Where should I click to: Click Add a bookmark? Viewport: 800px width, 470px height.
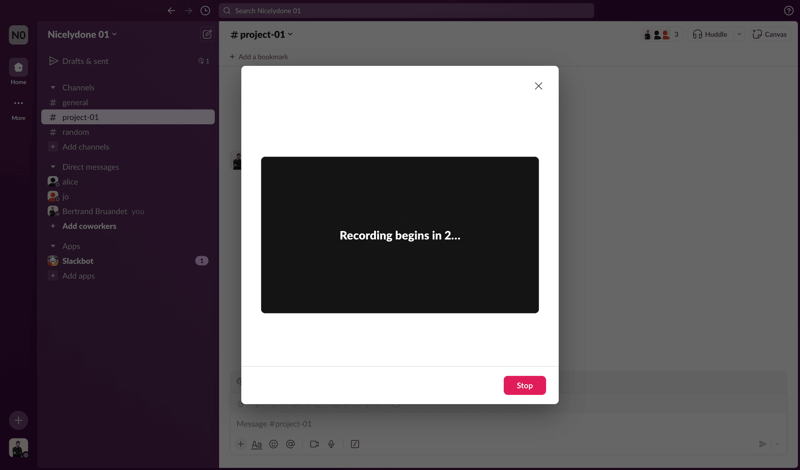point(259,57)
